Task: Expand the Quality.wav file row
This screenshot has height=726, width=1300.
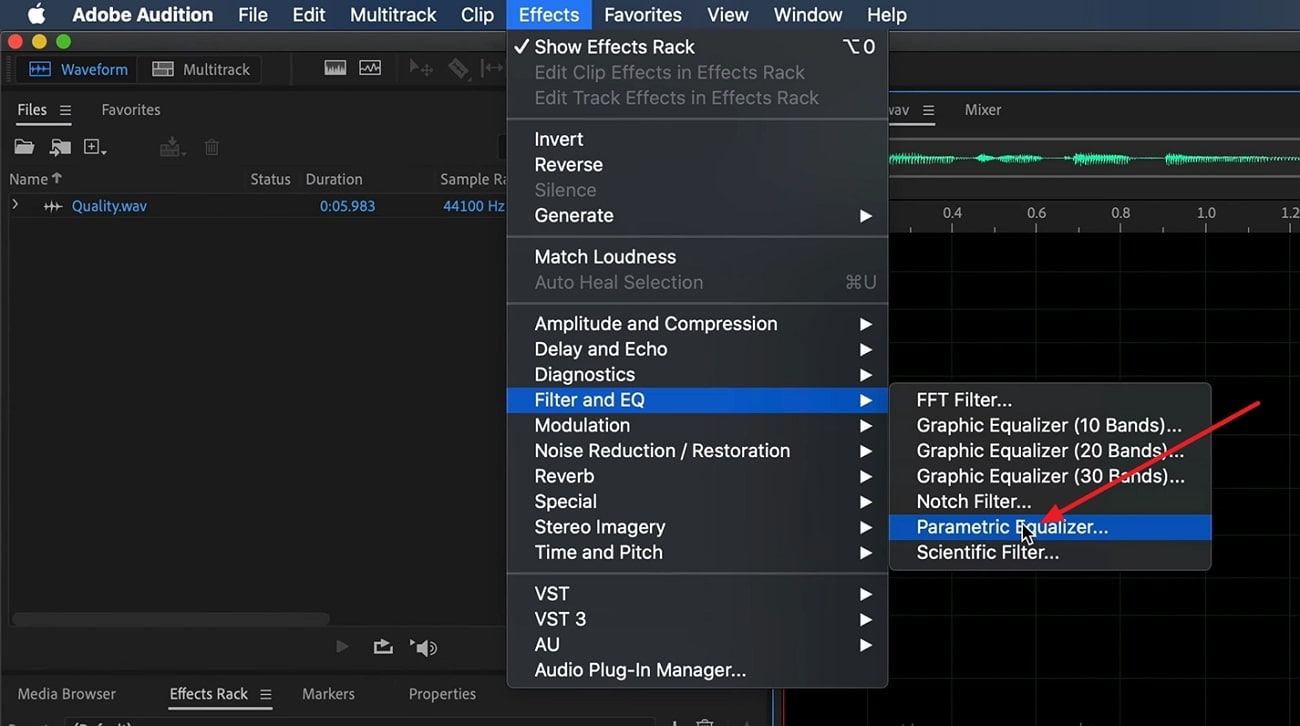Action: (x=15, y=205)
